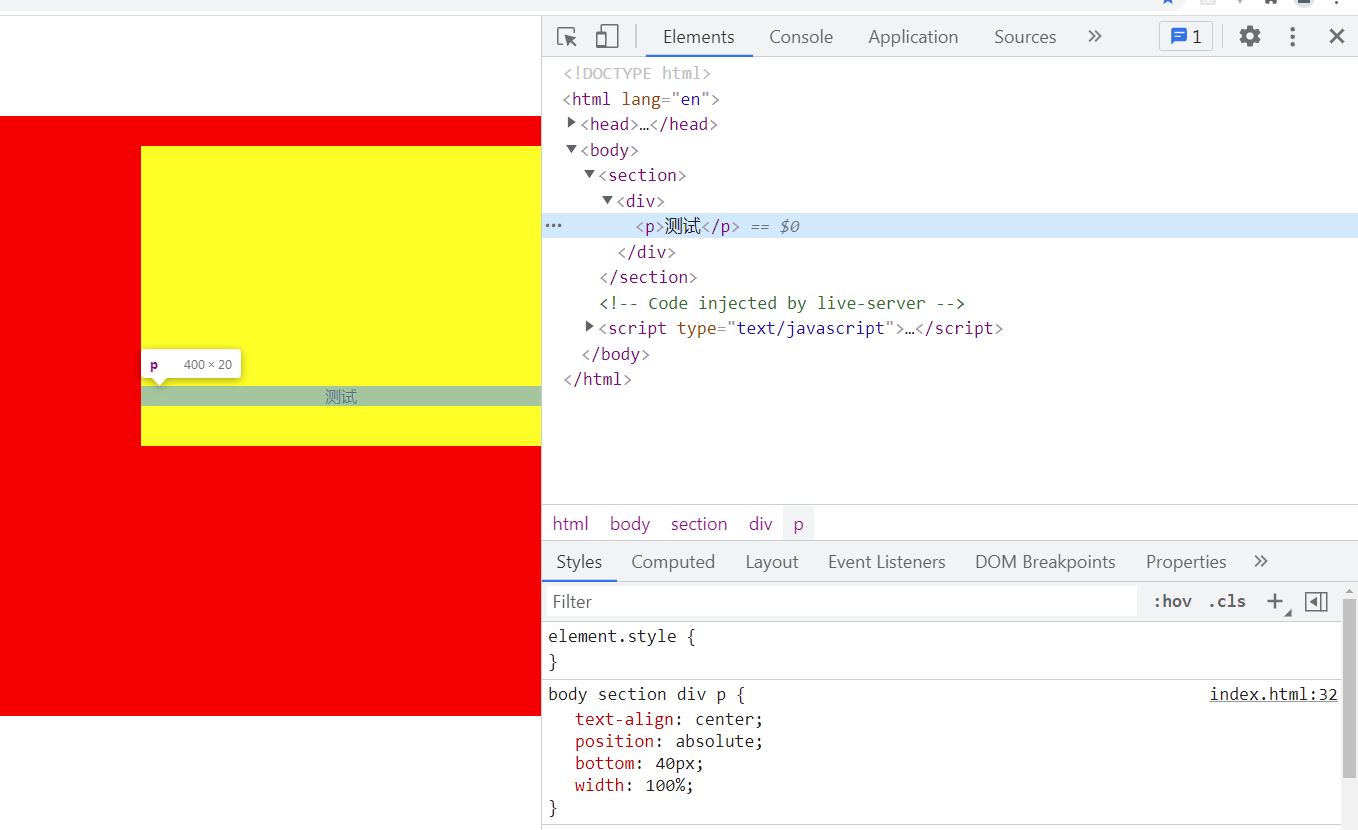
Task: Switch to the Console tab
Action: 800,37
